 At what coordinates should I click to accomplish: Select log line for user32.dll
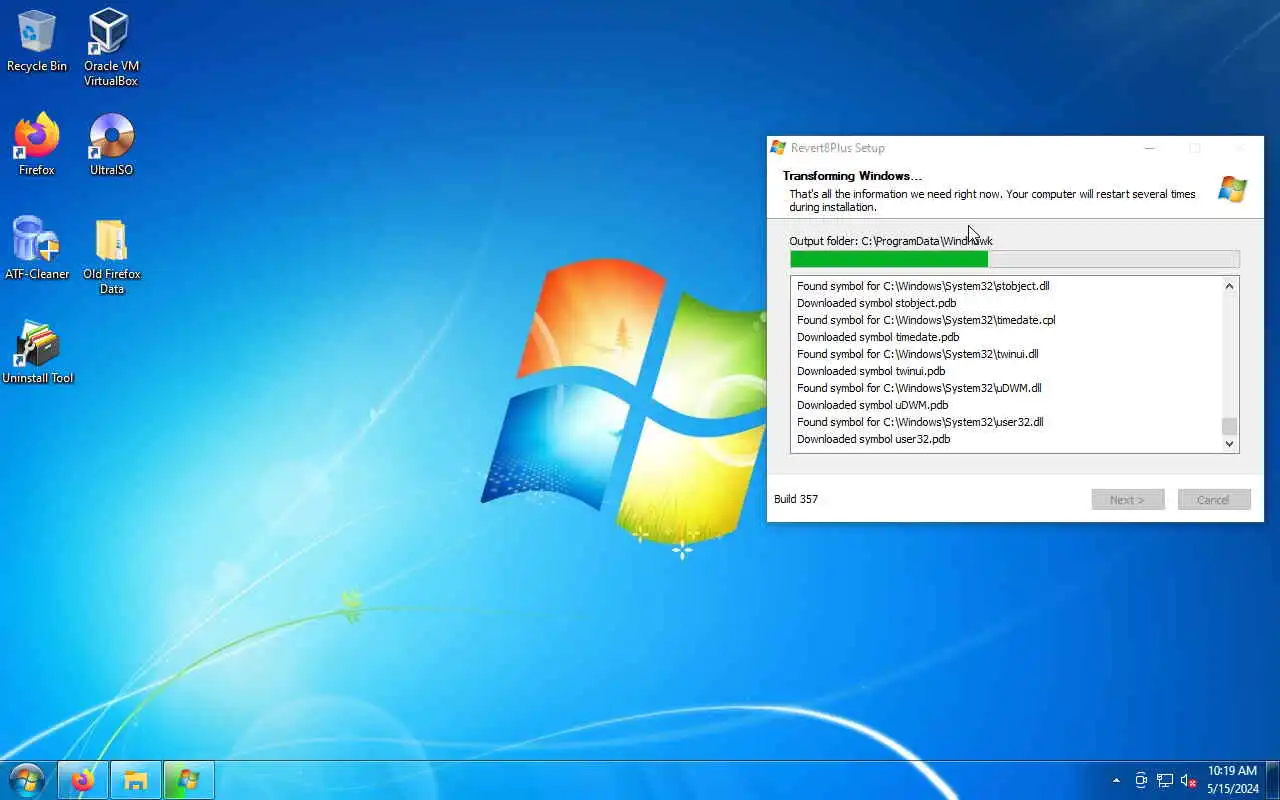pos(920,422)
